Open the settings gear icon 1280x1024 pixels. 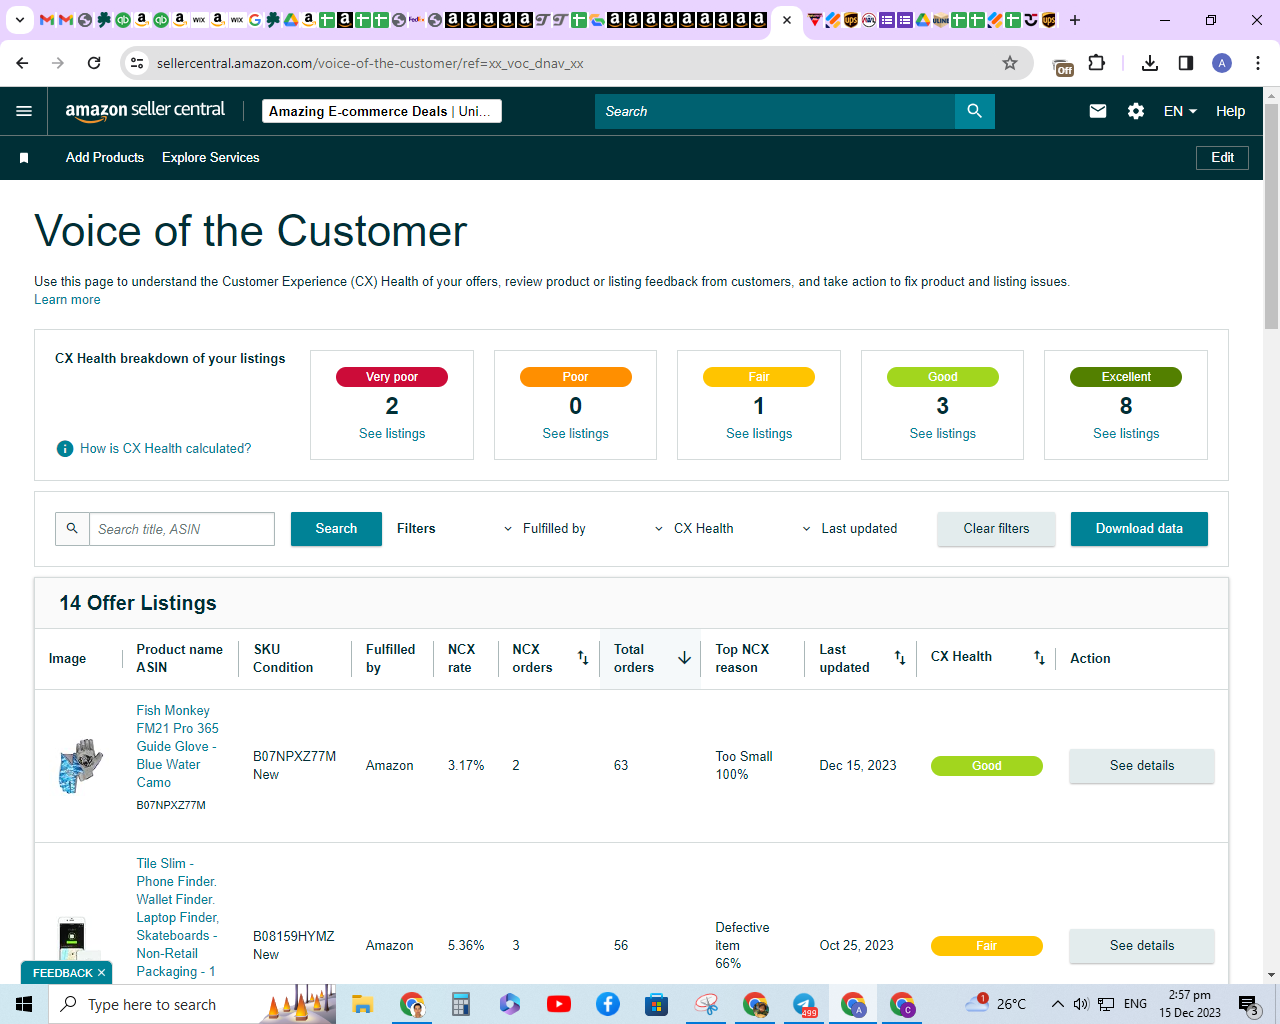point(1136,111)
